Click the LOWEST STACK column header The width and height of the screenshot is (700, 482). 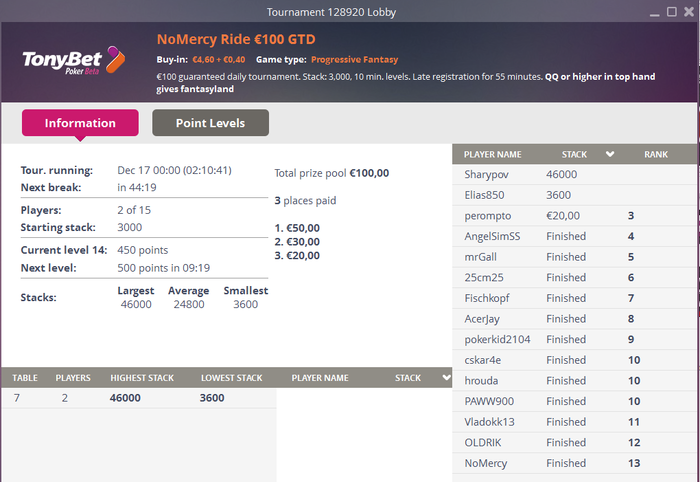[x=231, y=378]
